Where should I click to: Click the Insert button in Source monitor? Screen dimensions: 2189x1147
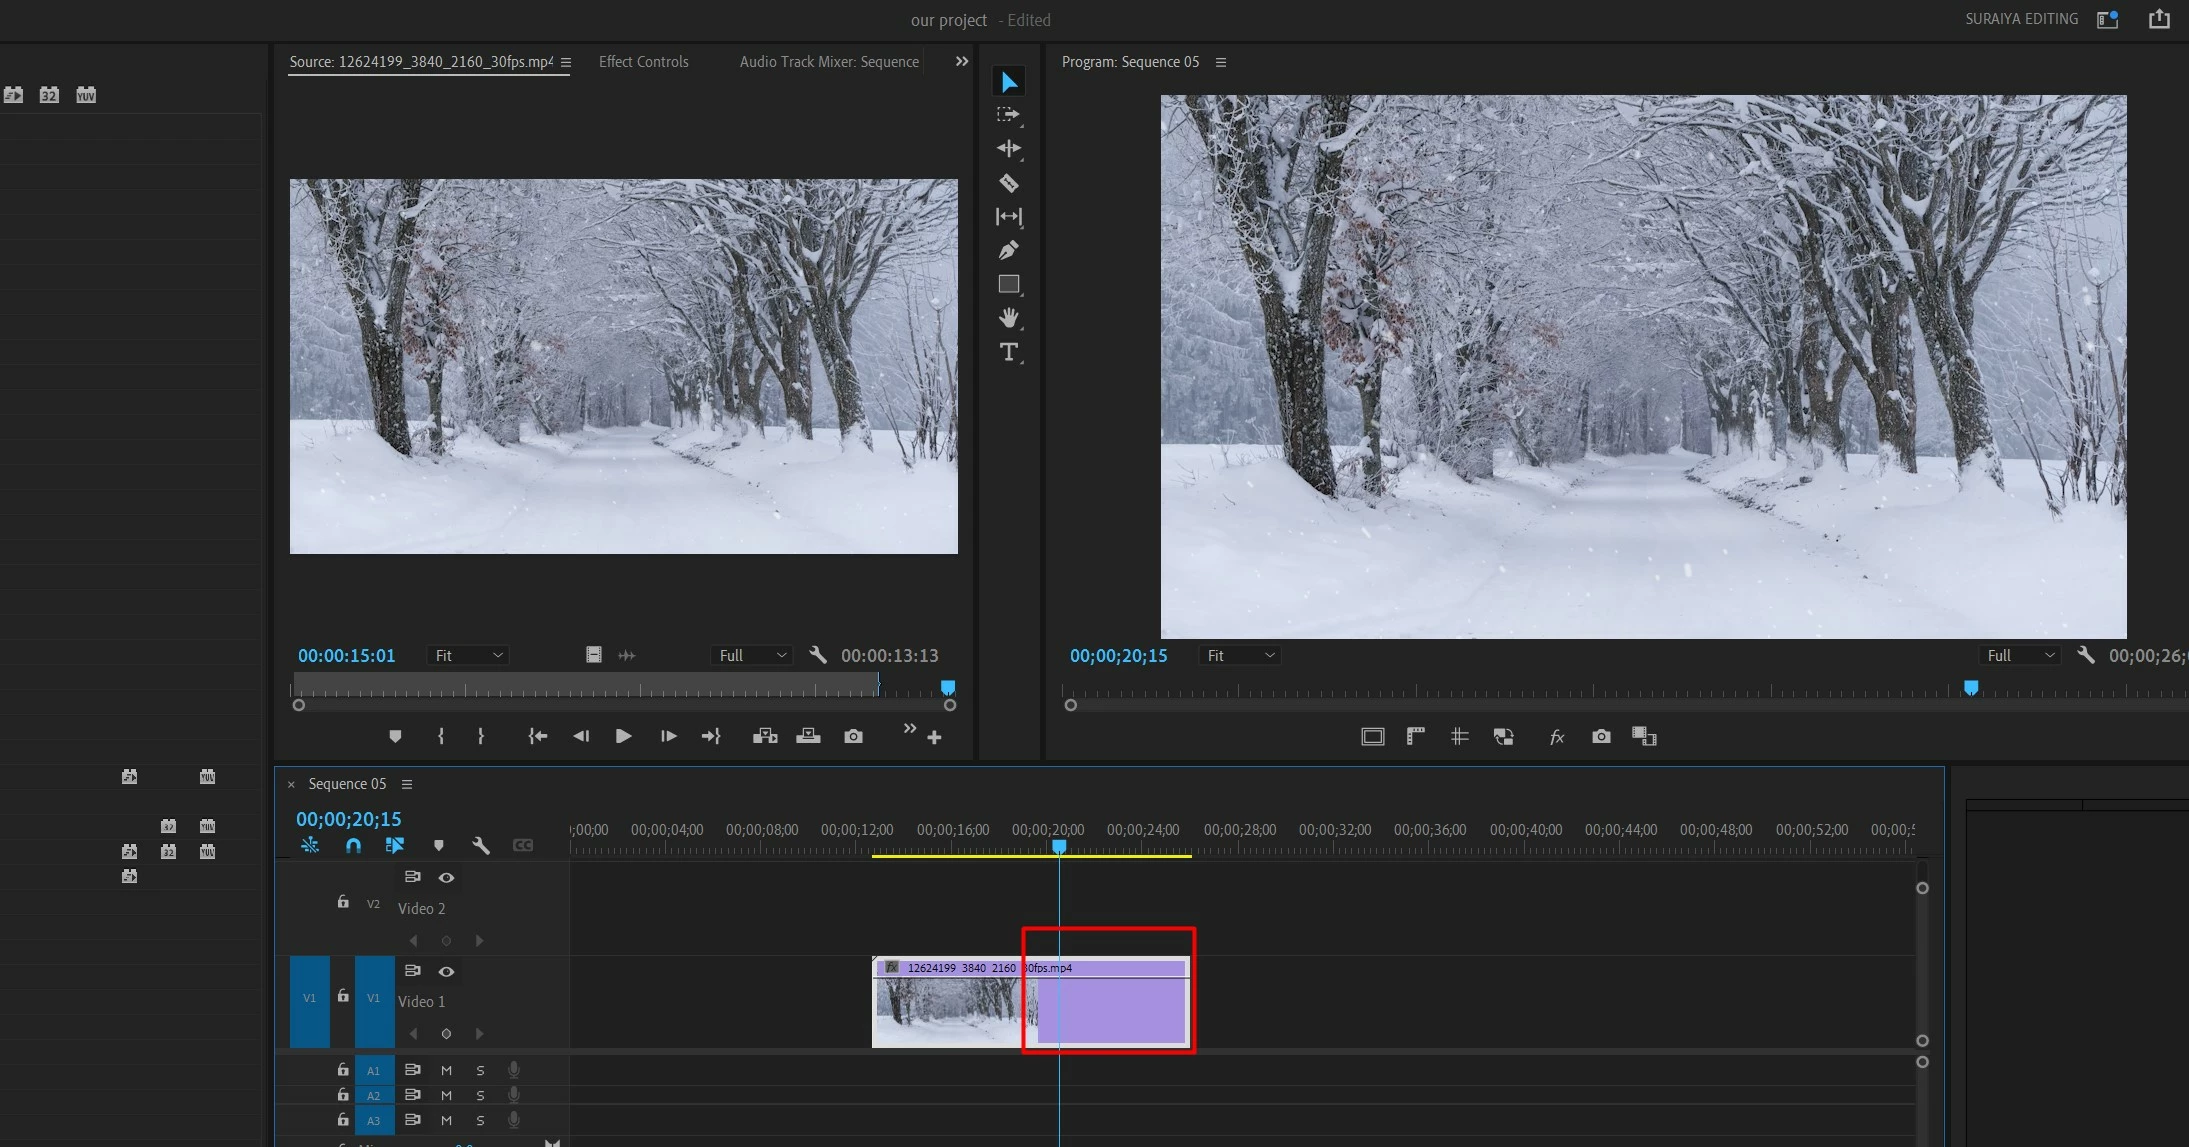765,737
